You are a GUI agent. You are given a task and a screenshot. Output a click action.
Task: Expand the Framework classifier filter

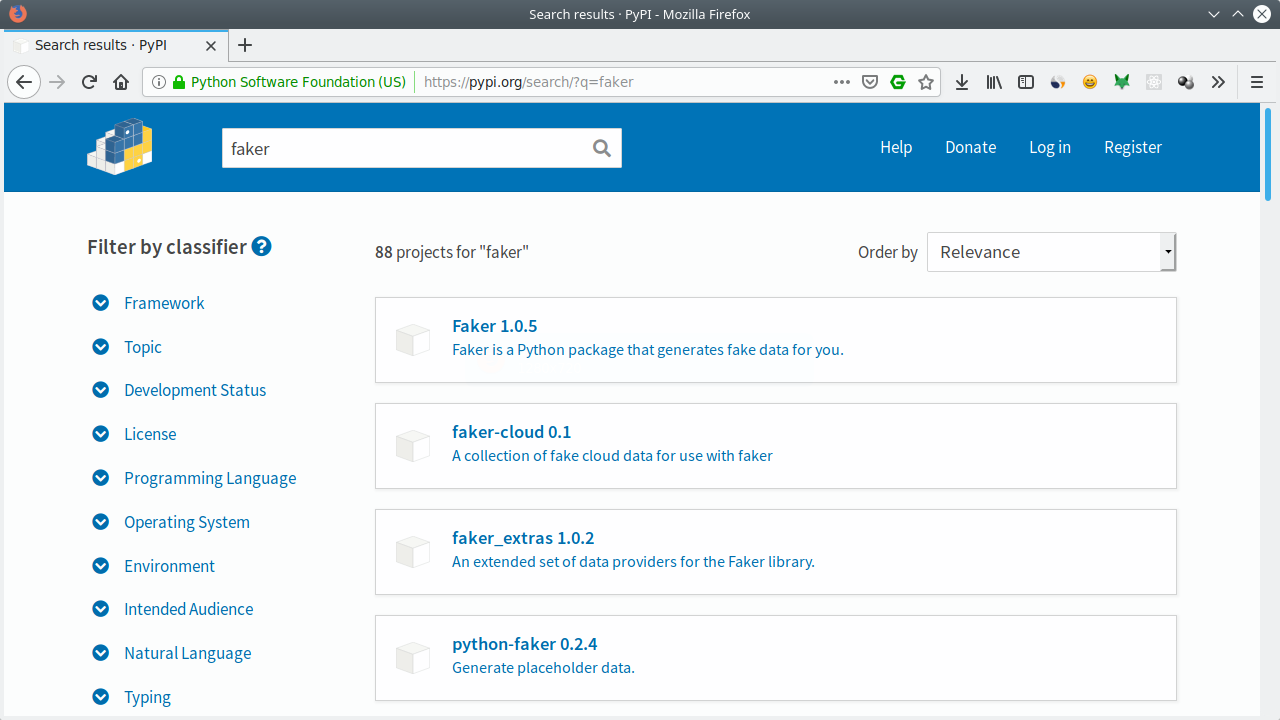coord(164,303)
